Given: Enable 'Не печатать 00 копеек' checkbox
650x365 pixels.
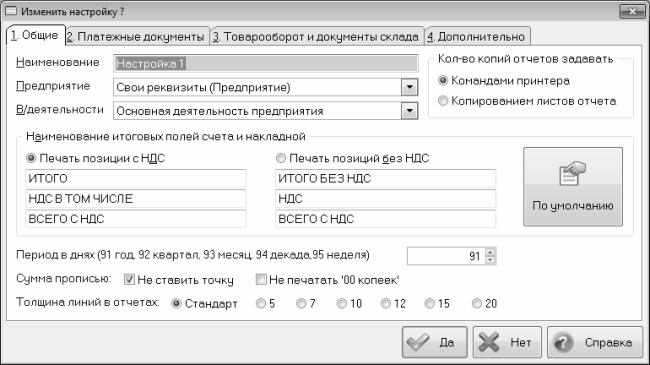Looking at the screenshot, I should click(x=261, y=280).
